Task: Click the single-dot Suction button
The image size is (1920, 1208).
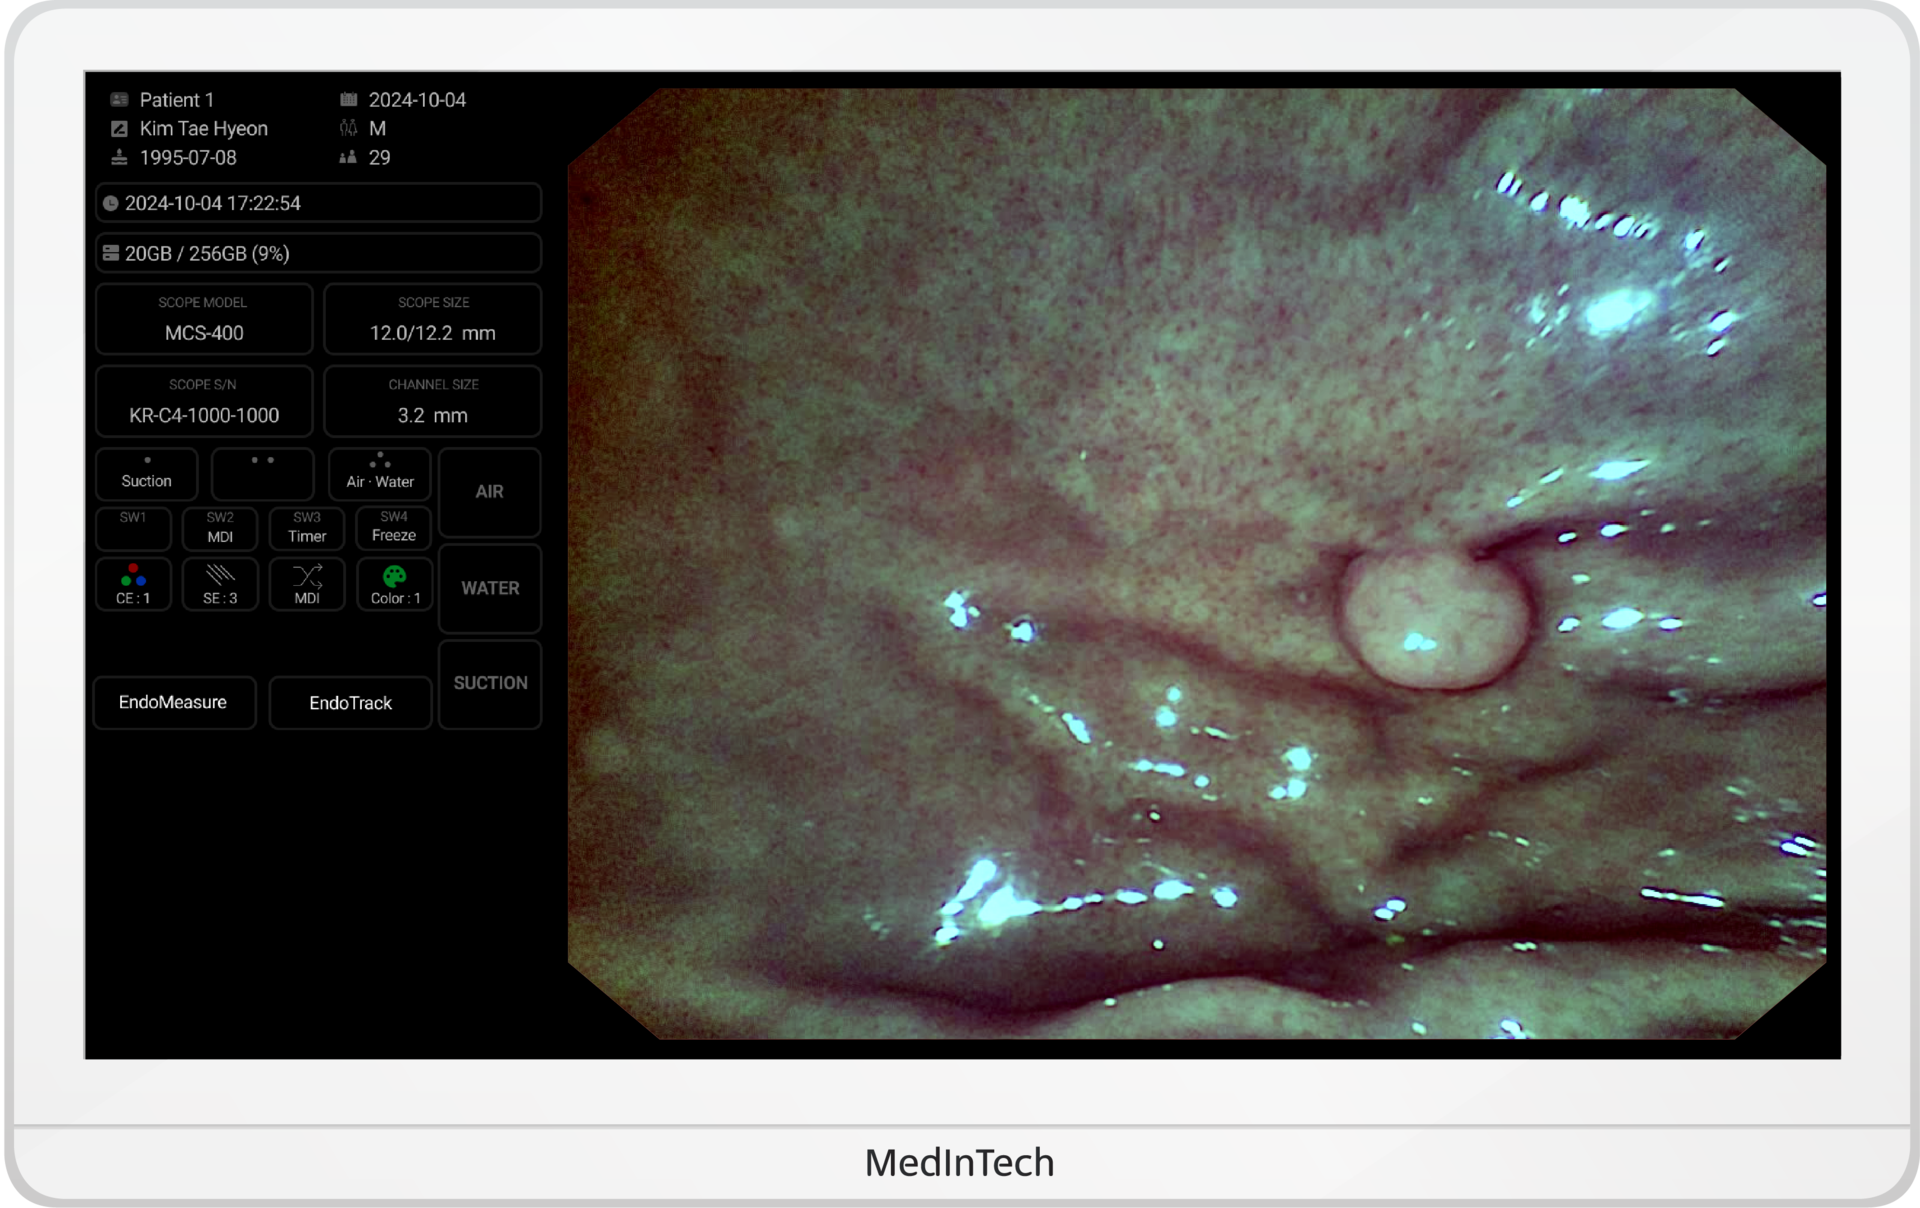Action: 147,474
